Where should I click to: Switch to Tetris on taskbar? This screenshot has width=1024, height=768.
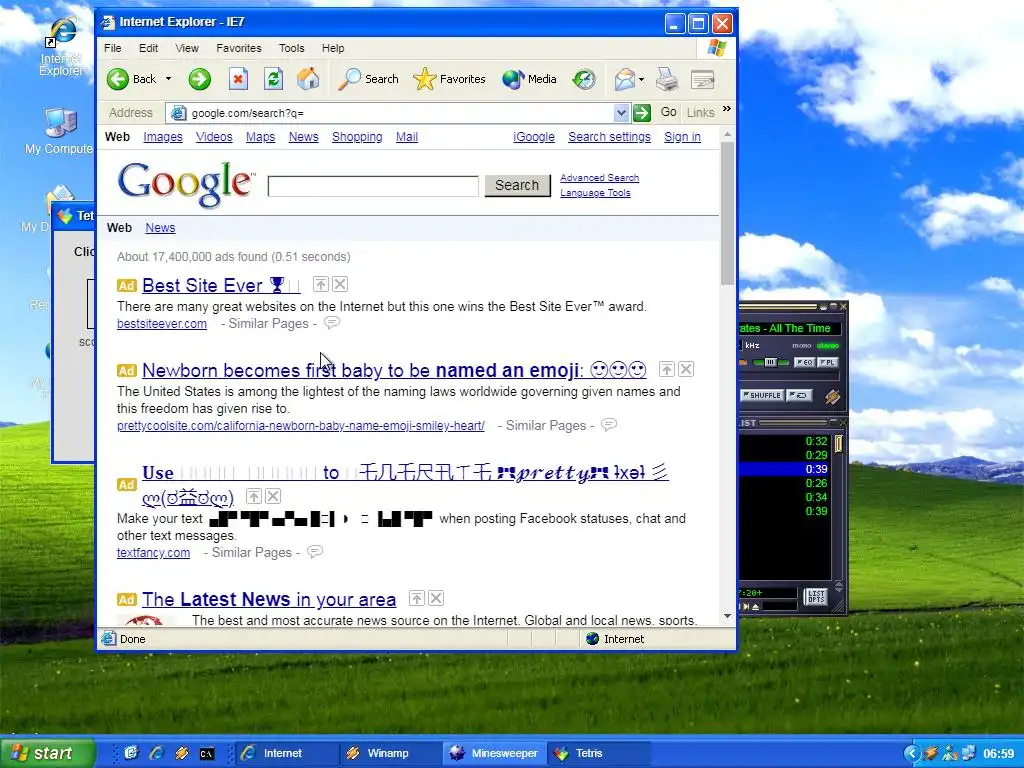point(598,753)
